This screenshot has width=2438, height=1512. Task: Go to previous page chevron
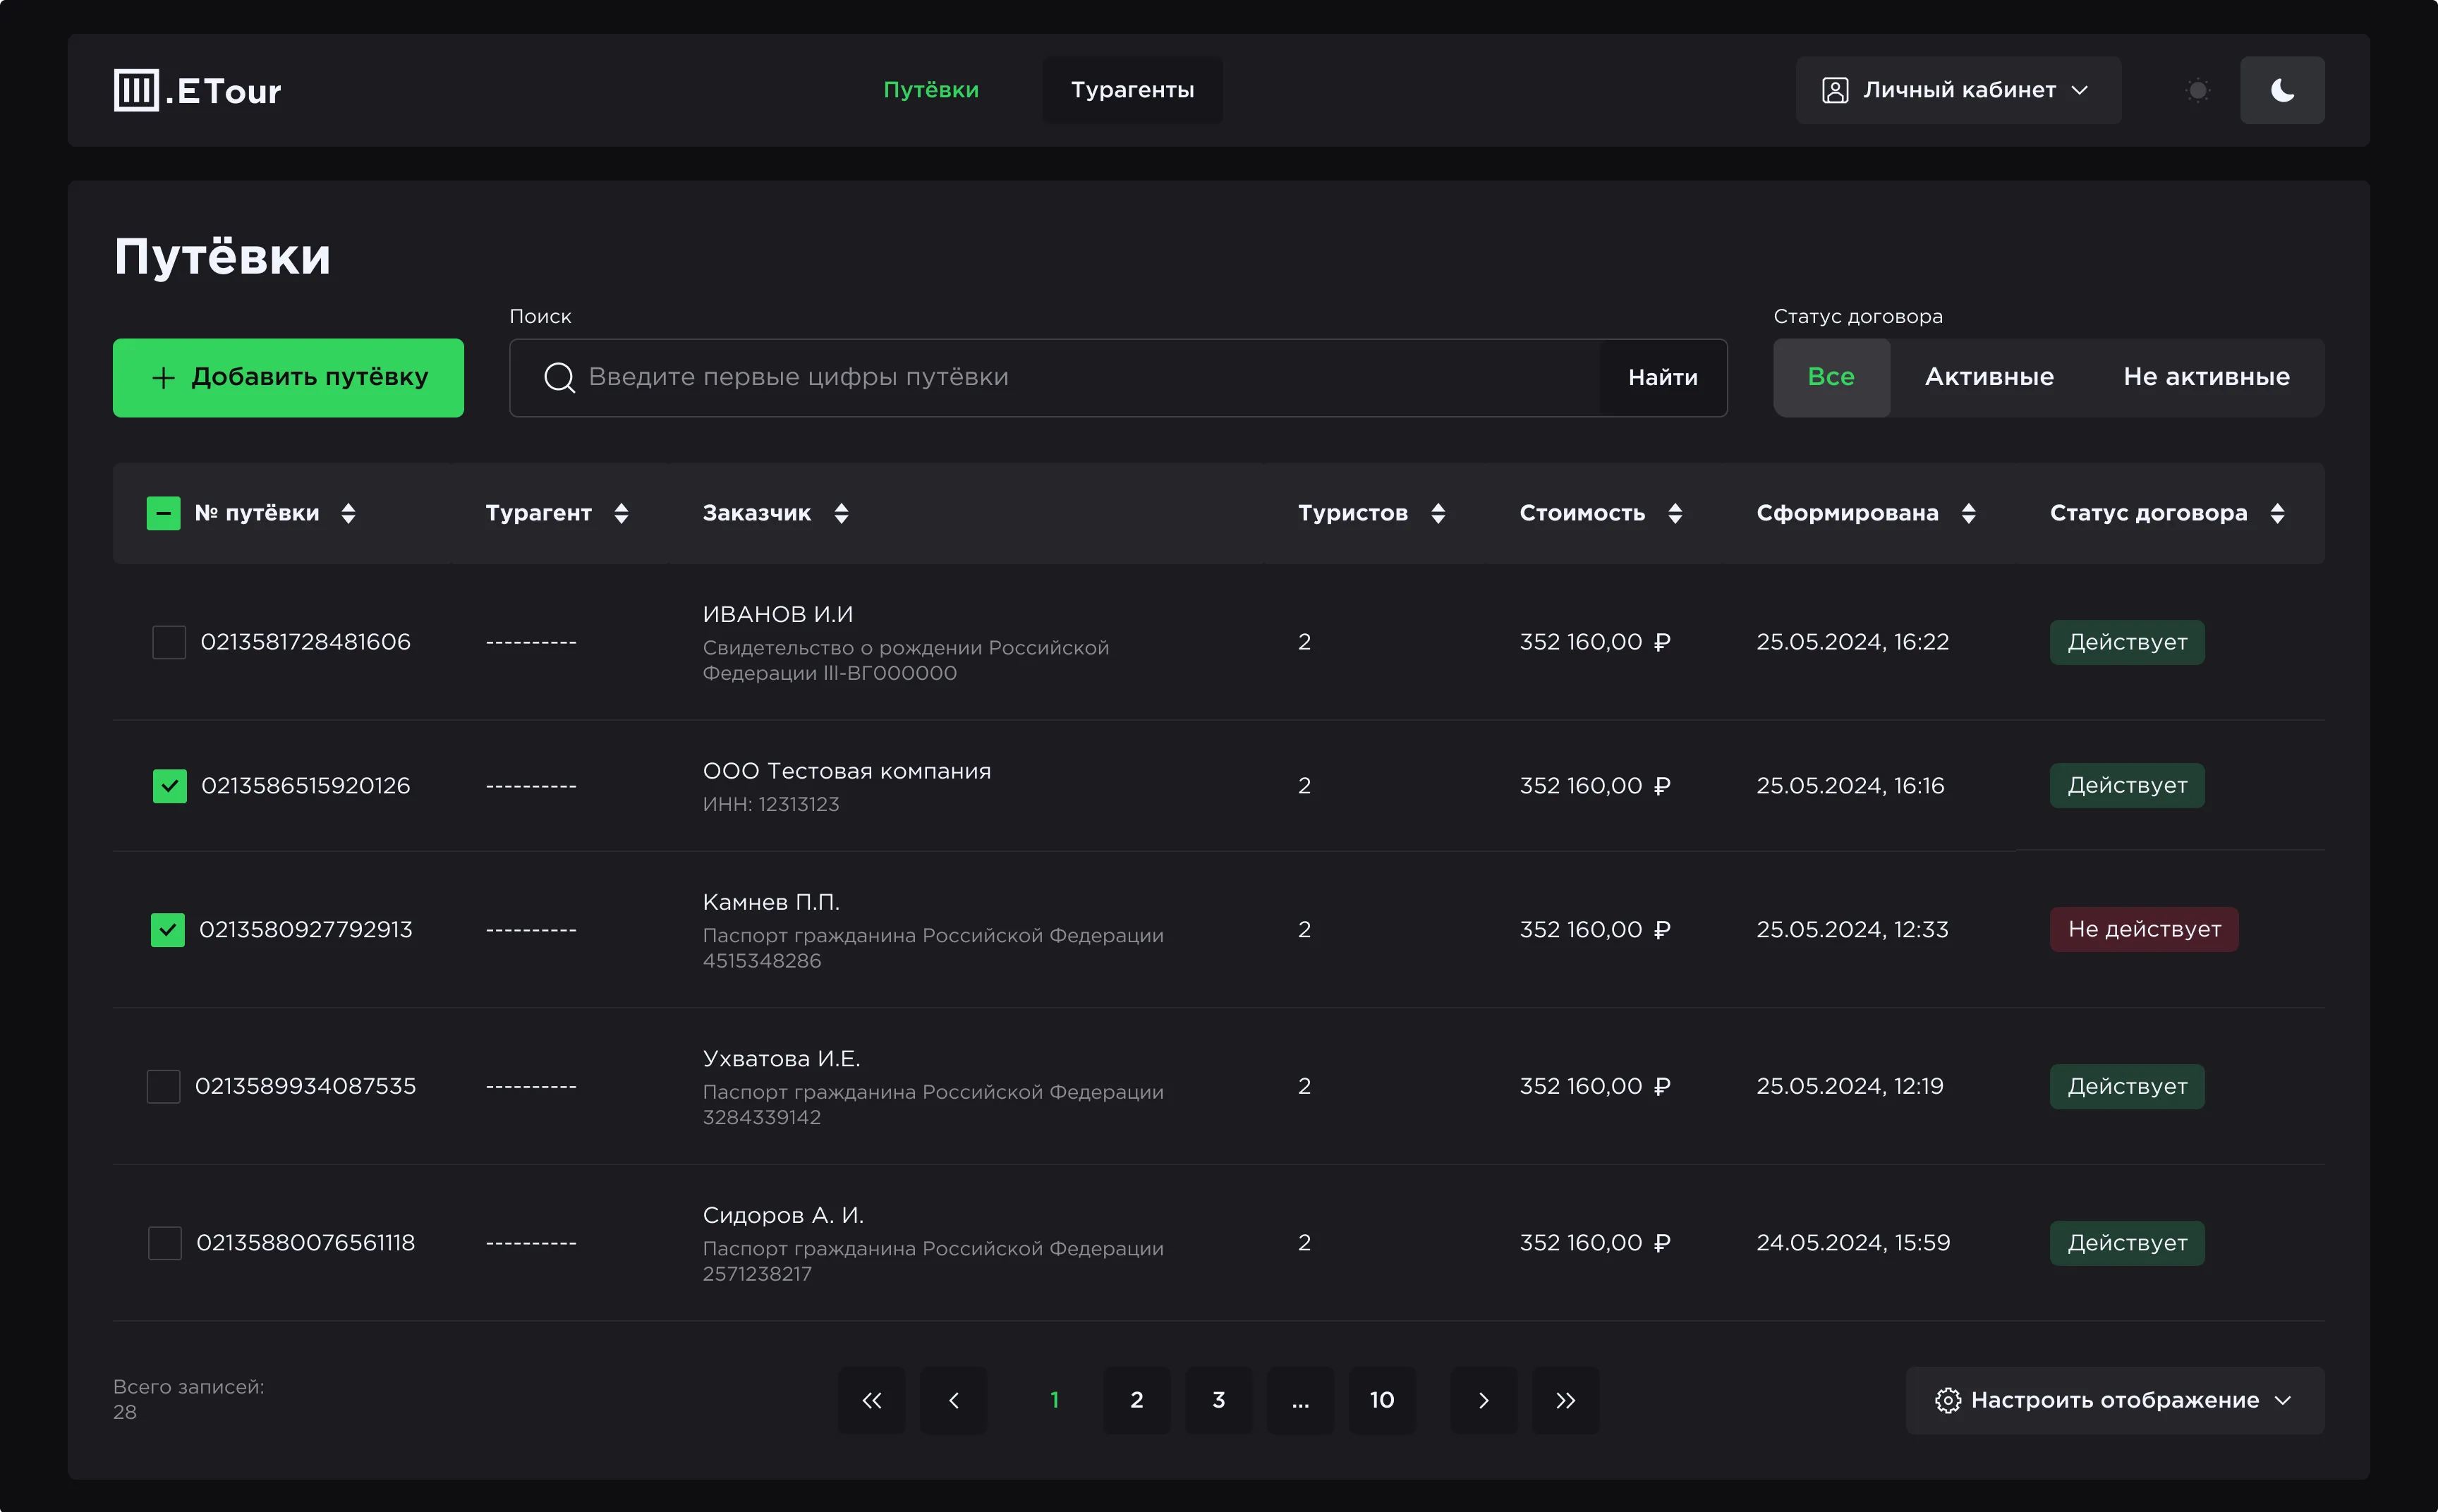click(953, 1400)
